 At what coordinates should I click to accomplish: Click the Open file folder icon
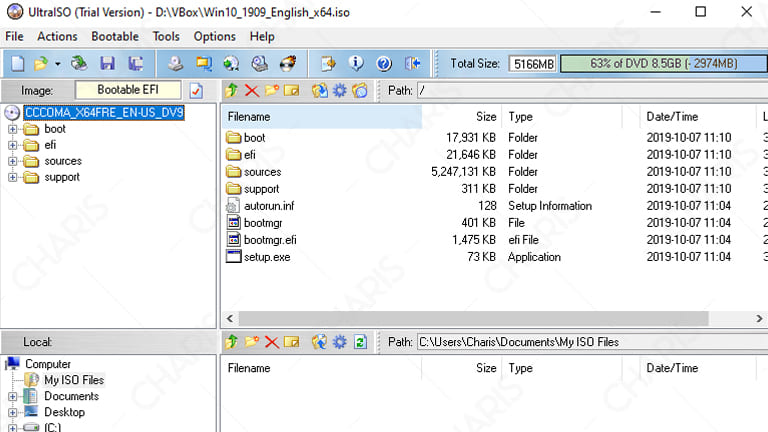pyautogui.click(x=41, y=63)
